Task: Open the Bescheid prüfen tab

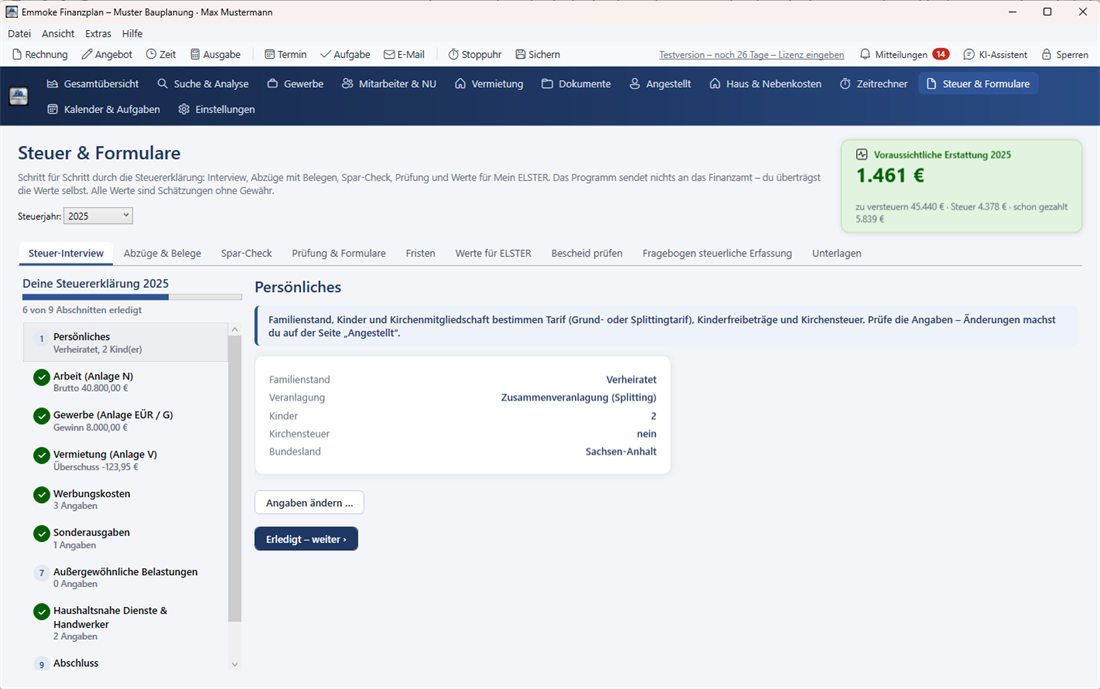Action: [x=586, y=253]
